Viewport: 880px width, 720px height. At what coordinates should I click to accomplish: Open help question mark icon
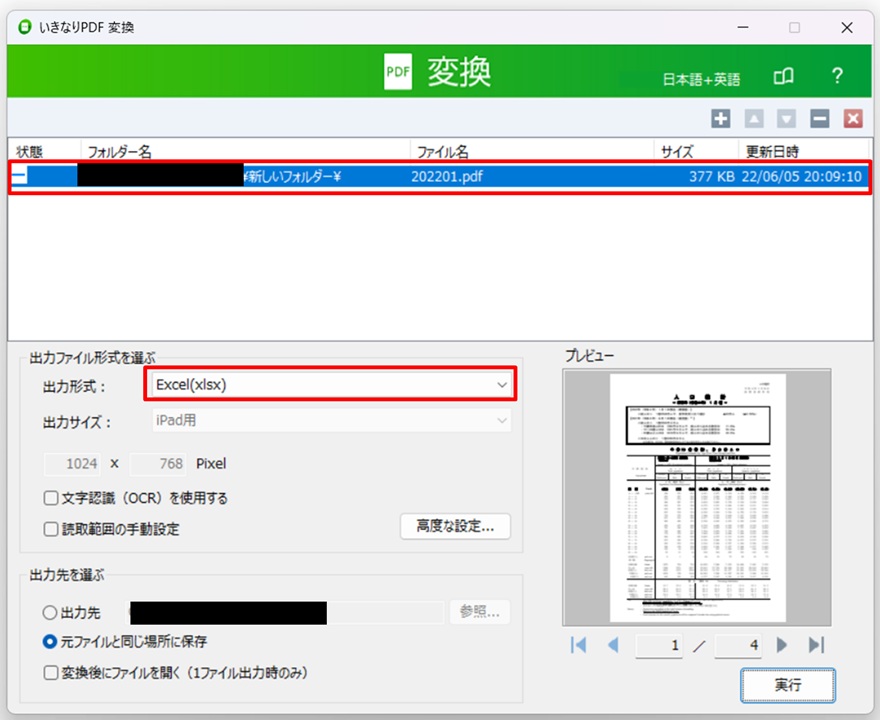[x=838, y=77]
